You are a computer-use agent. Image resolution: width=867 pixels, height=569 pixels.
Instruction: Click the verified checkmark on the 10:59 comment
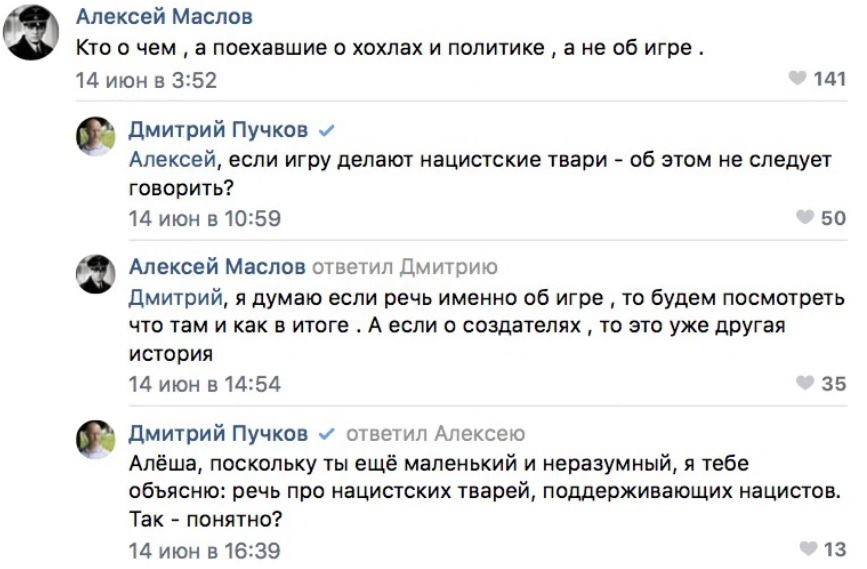(x=325, y=130)
